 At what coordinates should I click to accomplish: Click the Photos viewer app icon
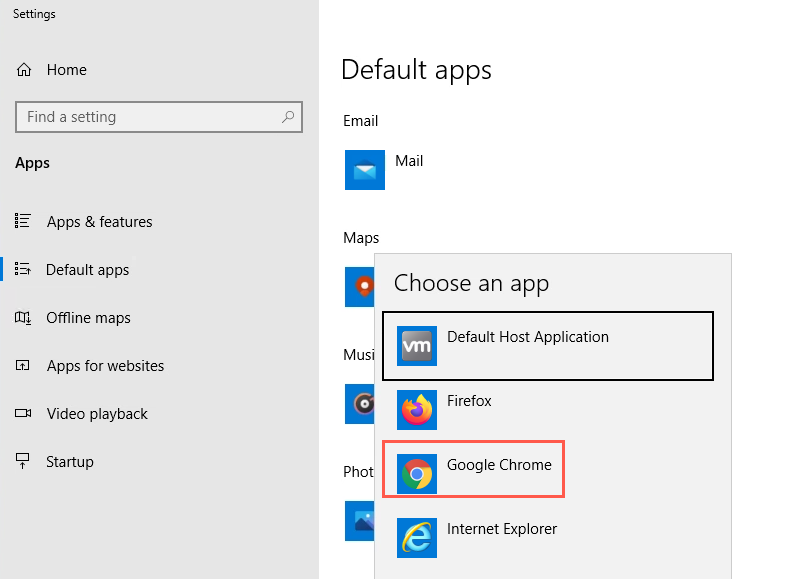[360, 521]
